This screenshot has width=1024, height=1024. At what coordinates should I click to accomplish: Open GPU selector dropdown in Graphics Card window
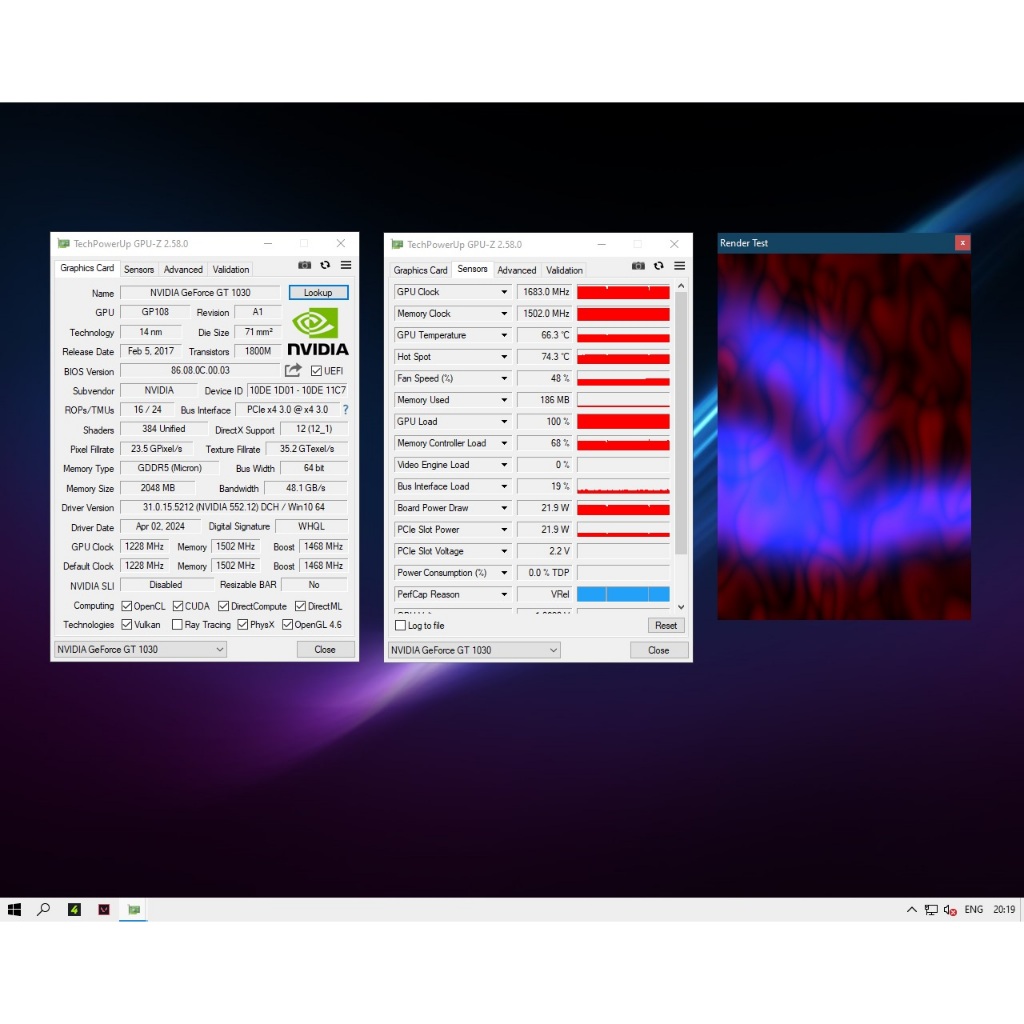coord(140,649)
